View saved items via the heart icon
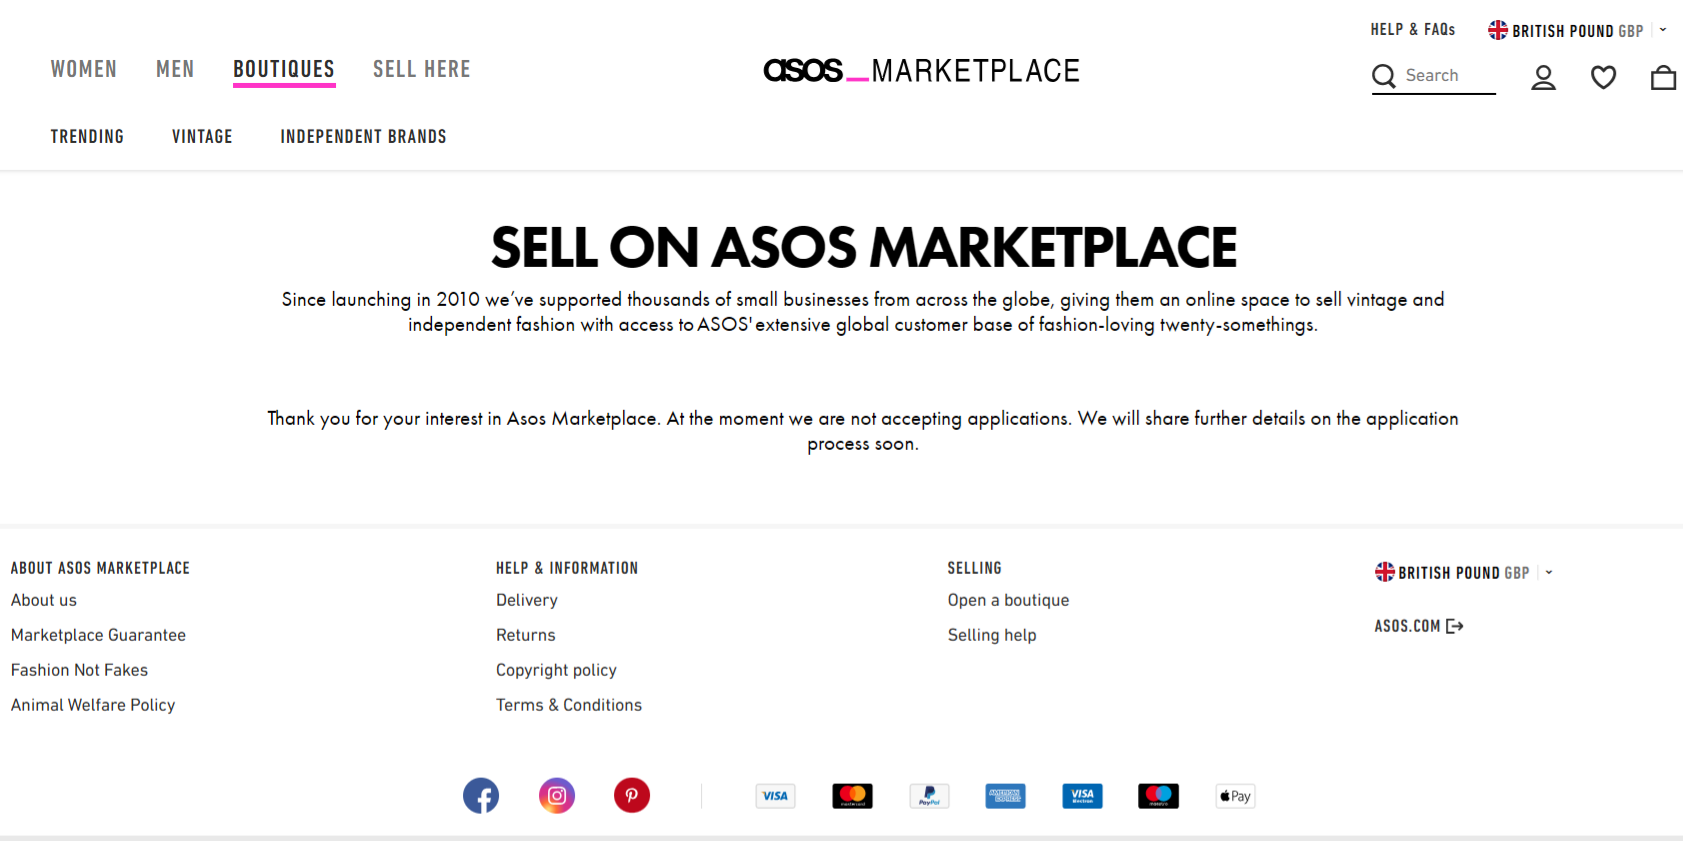 (1603, 77)
